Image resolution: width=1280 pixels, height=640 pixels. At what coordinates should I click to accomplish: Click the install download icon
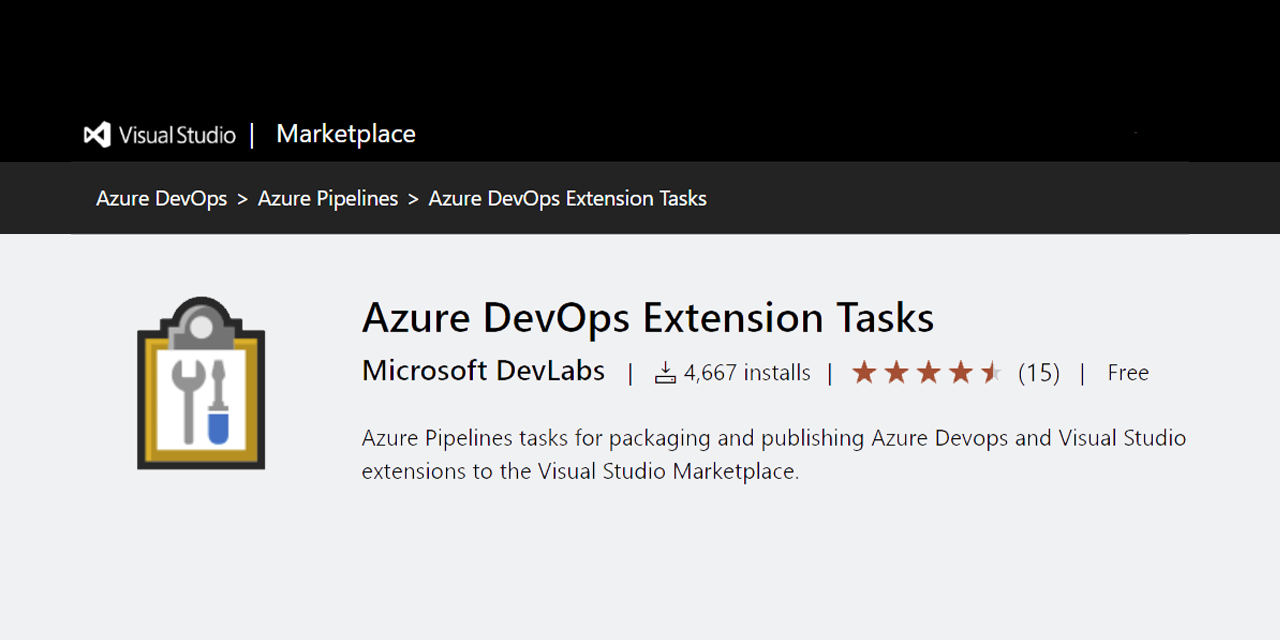665,373
